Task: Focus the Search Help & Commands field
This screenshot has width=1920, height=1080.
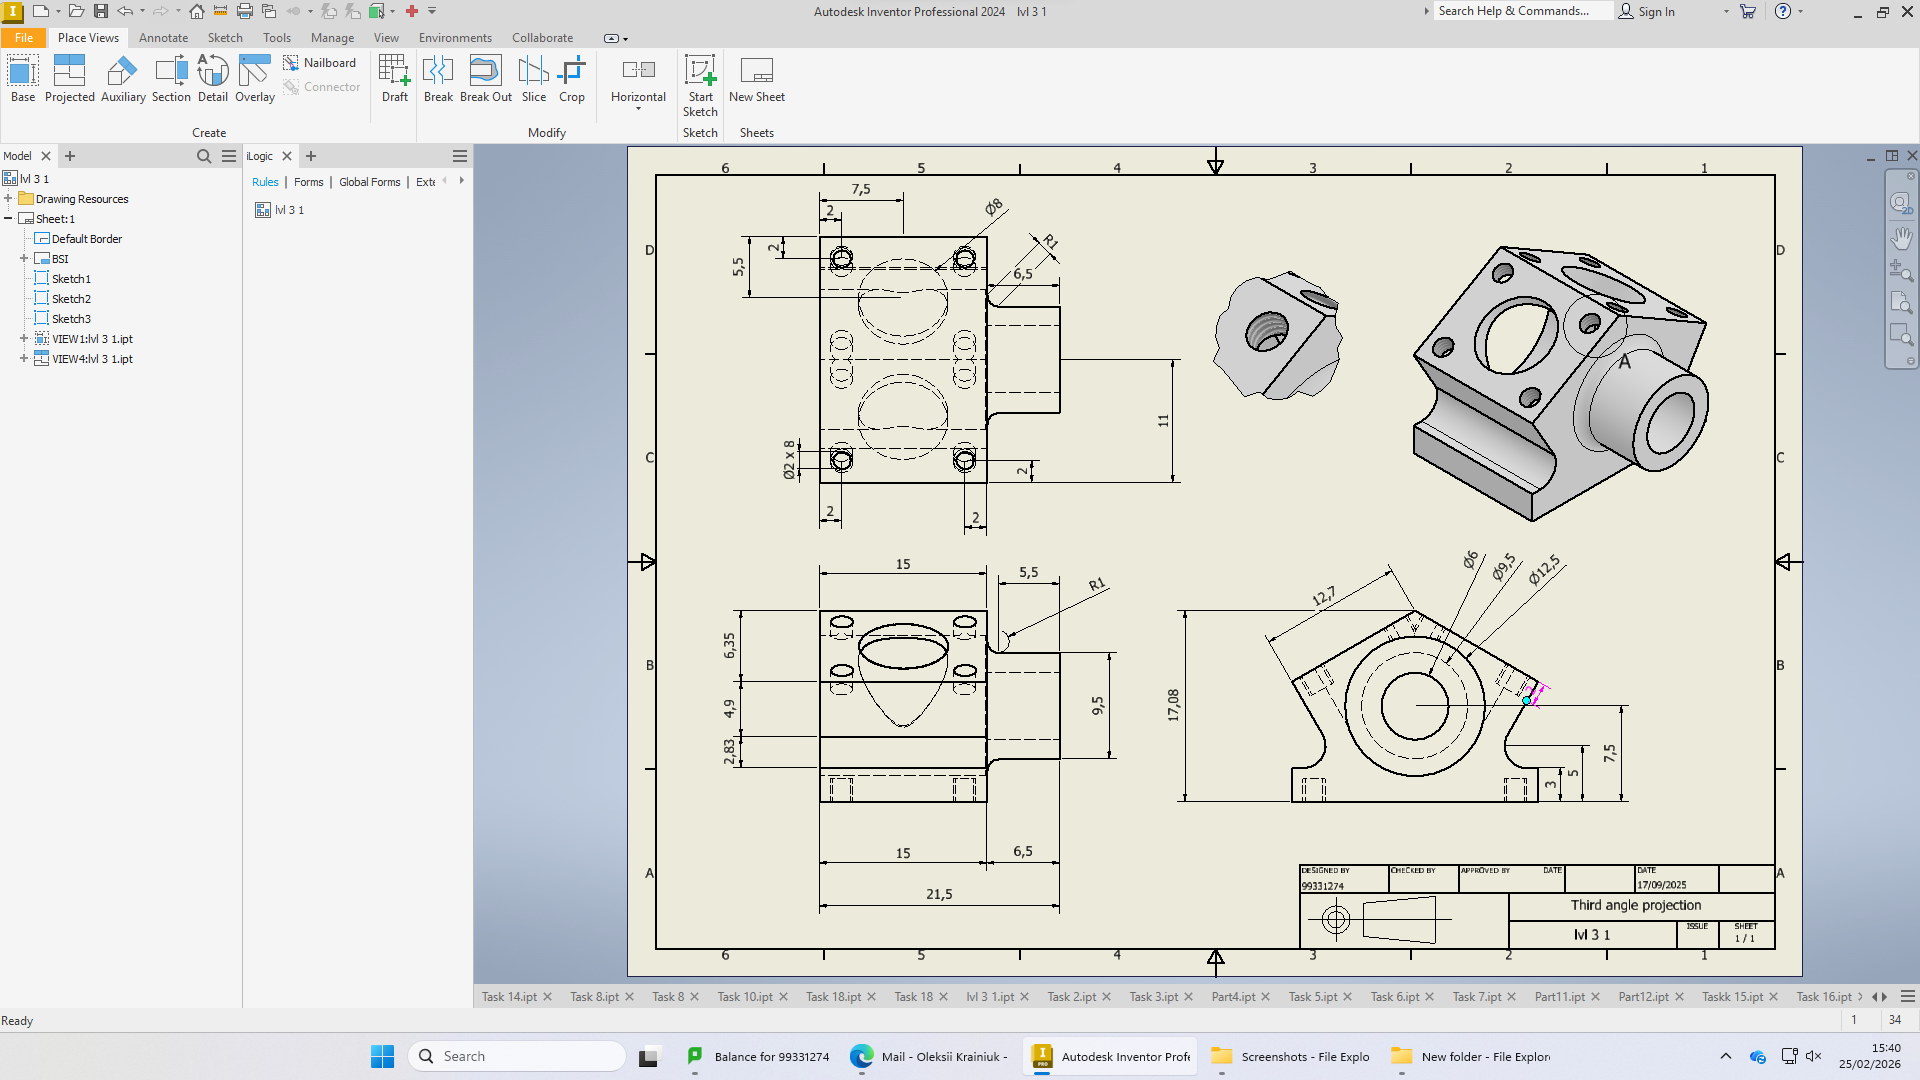Action: click(1523, 11)
